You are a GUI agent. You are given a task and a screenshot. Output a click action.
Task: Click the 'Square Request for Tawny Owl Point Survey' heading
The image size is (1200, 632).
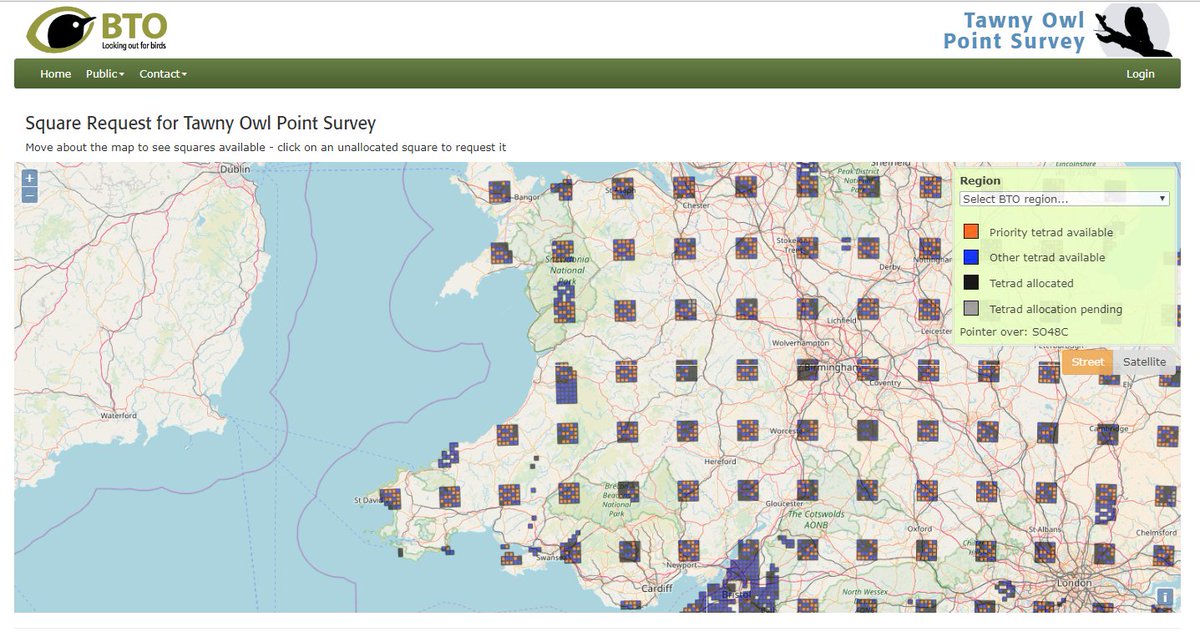(x=201, y=124)
